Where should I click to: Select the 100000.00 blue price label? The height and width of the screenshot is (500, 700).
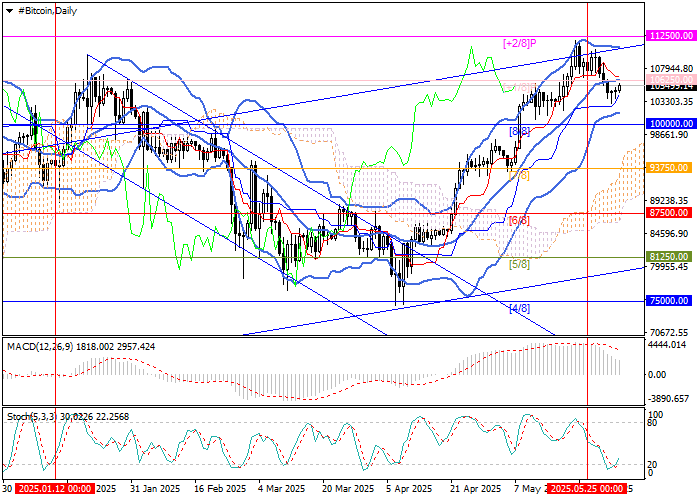(x=671, y=124)
